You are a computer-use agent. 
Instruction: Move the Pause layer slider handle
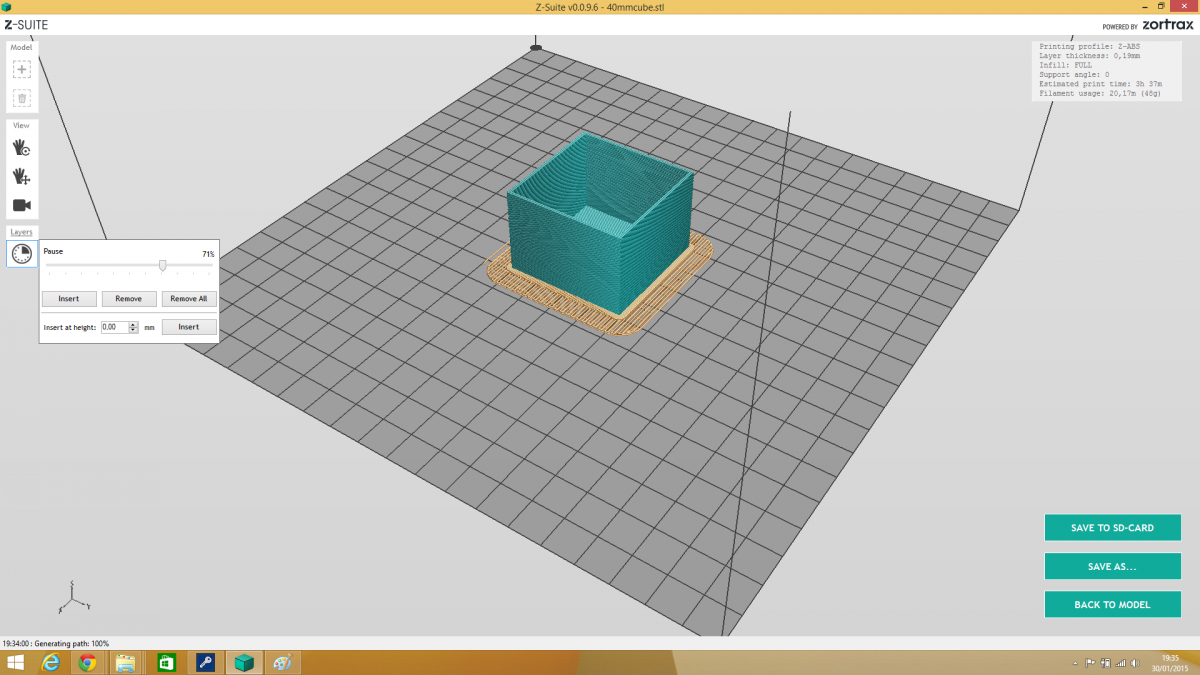click(162, 265)
